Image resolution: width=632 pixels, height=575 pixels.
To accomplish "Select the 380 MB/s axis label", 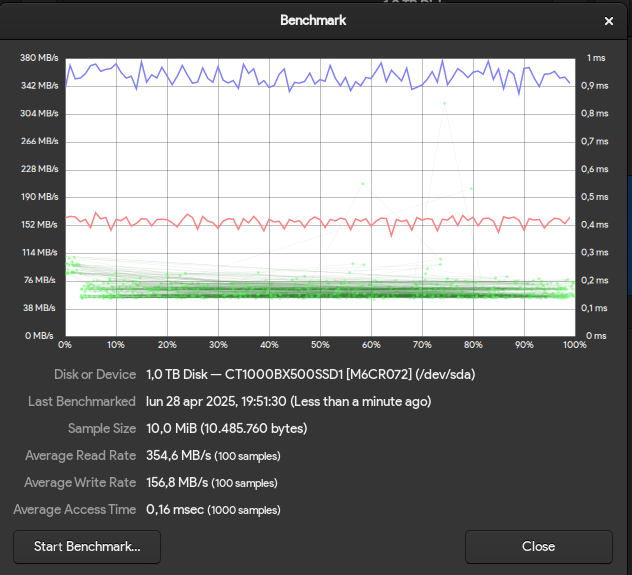I will (x=40, y=58).
